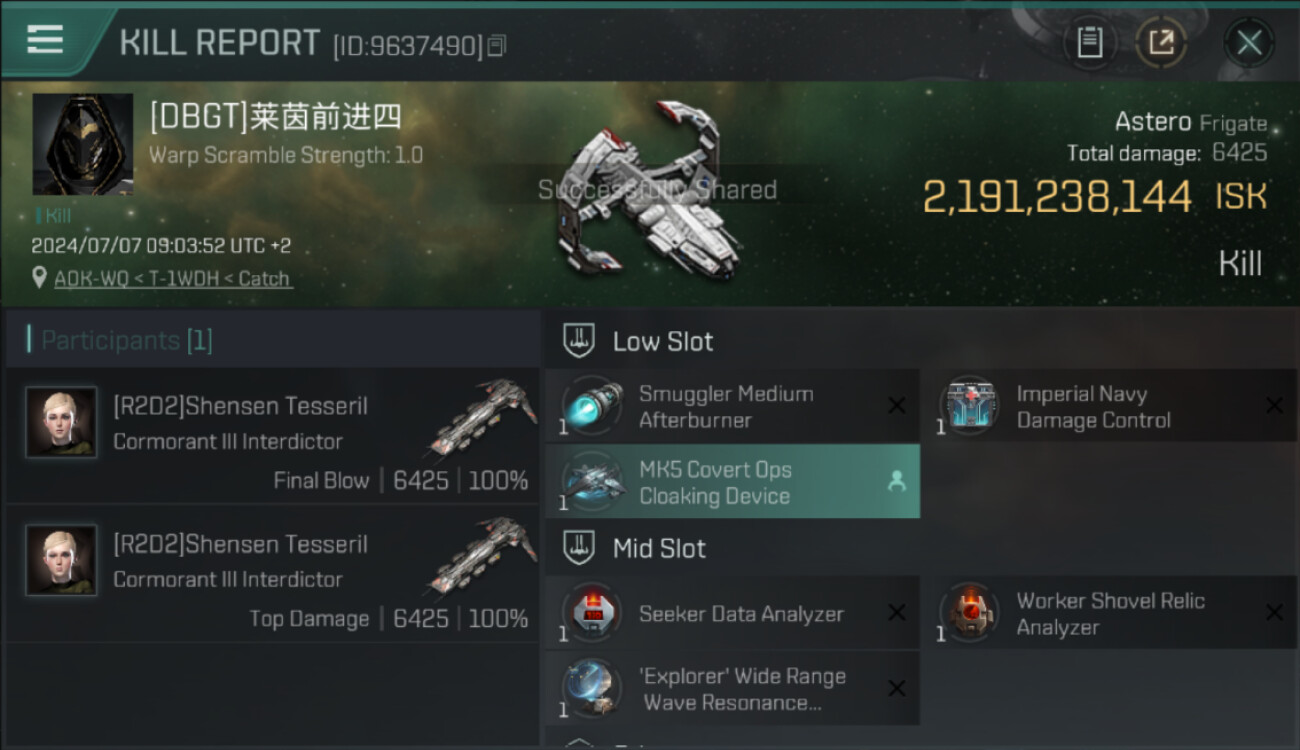Click the share kill report icon
Screen dimensions: 1300x750
1161,43
